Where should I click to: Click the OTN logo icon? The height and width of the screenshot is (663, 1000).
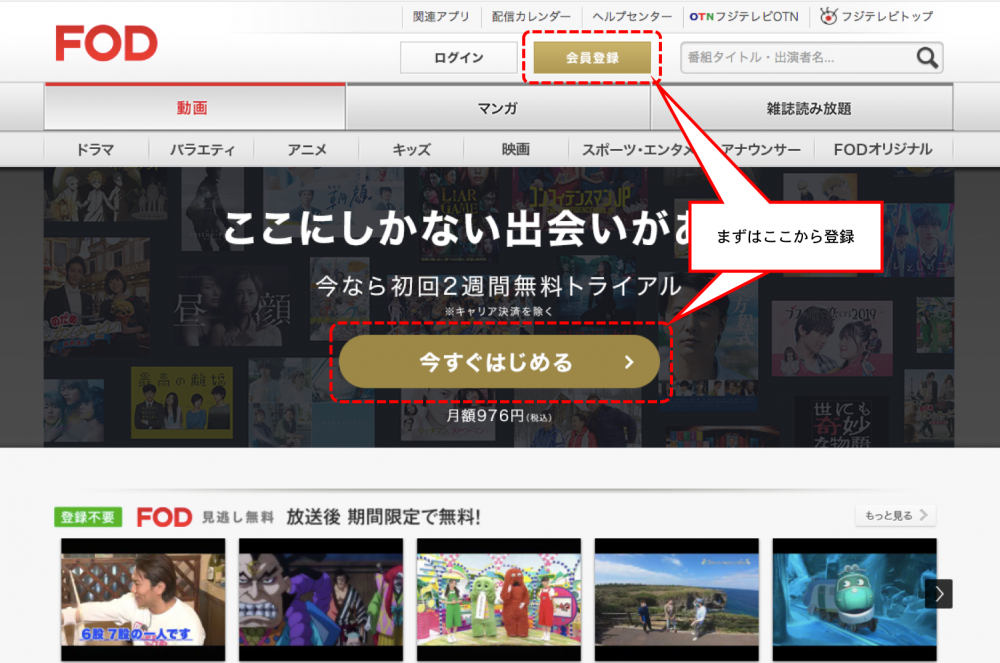701,17
